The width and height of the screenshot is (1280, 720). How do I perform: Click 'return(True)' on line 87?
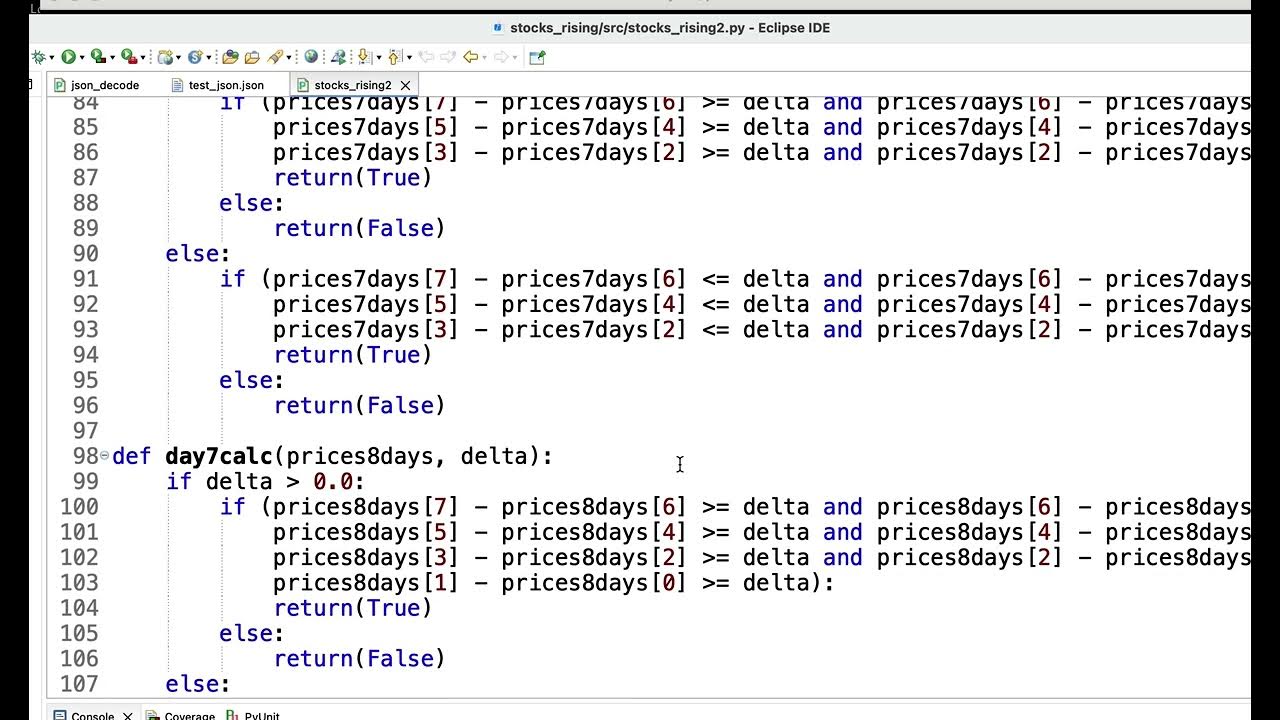coord(353,178)
